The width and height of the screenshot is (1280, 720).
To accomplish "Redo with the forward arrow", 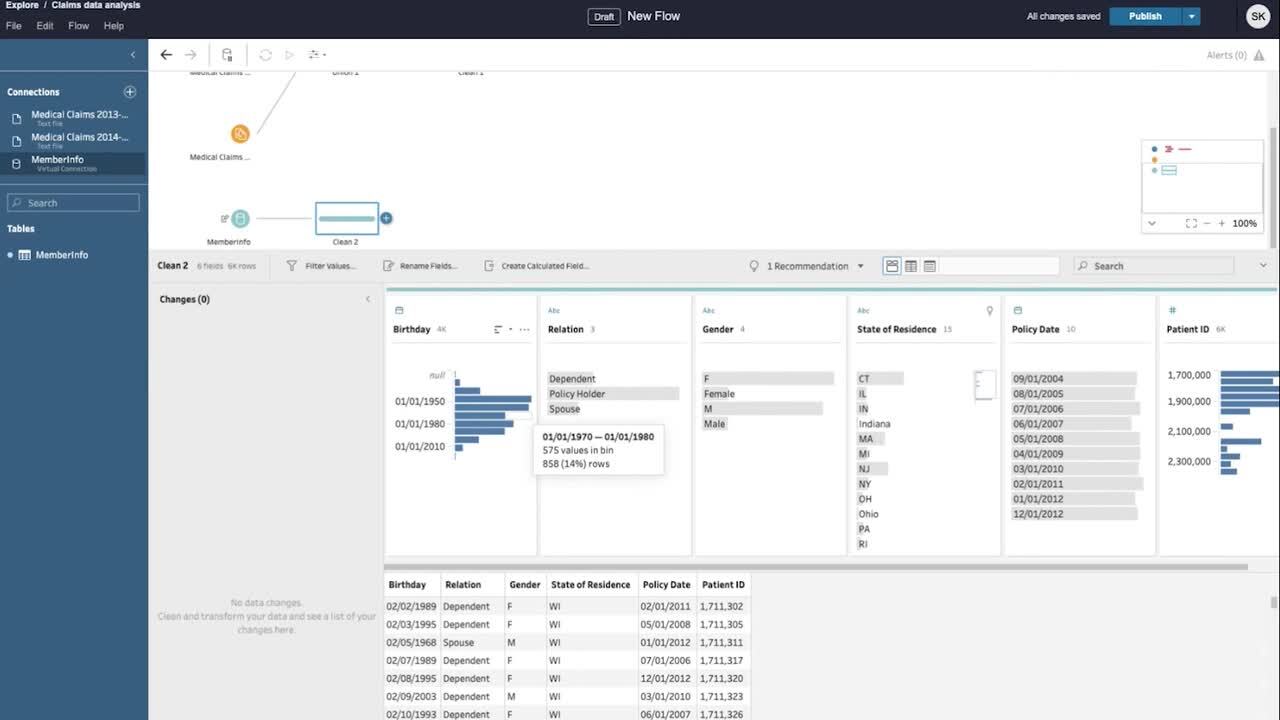I will (x=191, y=55).
